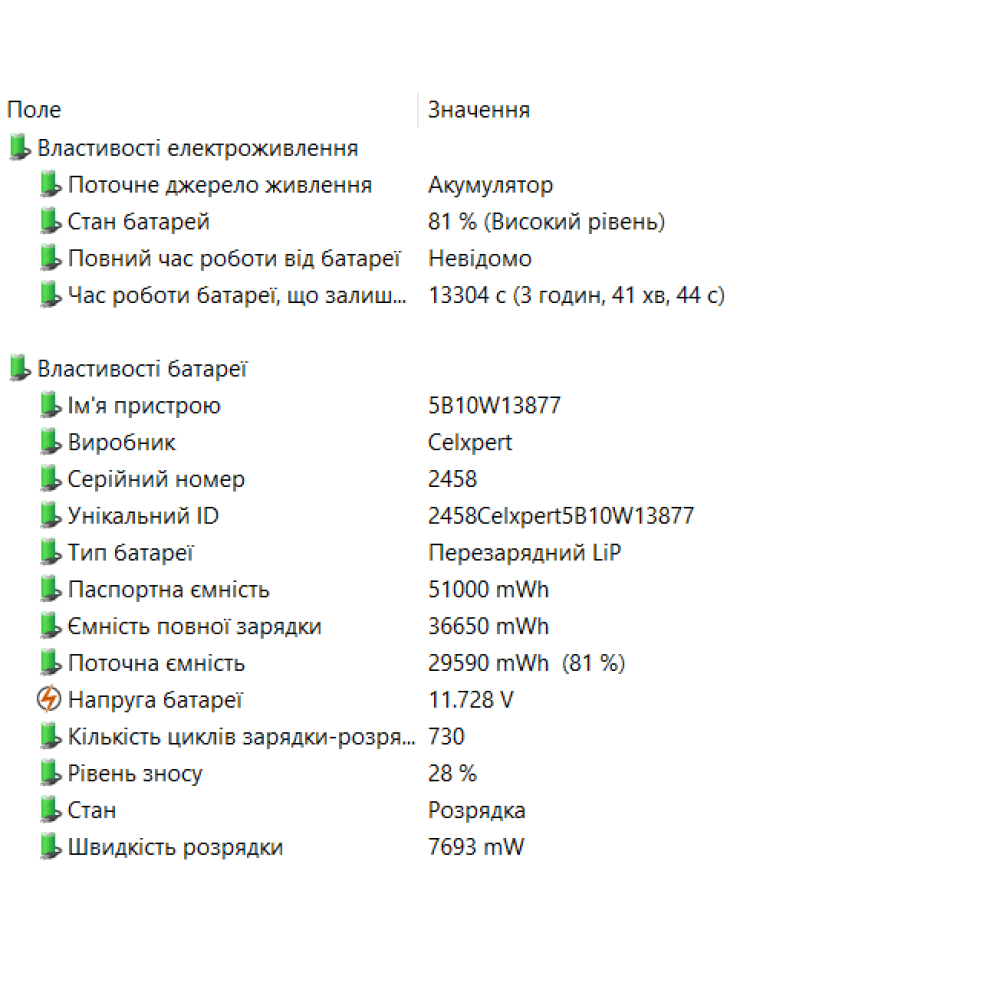Select the Паспортна ємність row
The image size is (1000, 1000).
tap(168, 590)
